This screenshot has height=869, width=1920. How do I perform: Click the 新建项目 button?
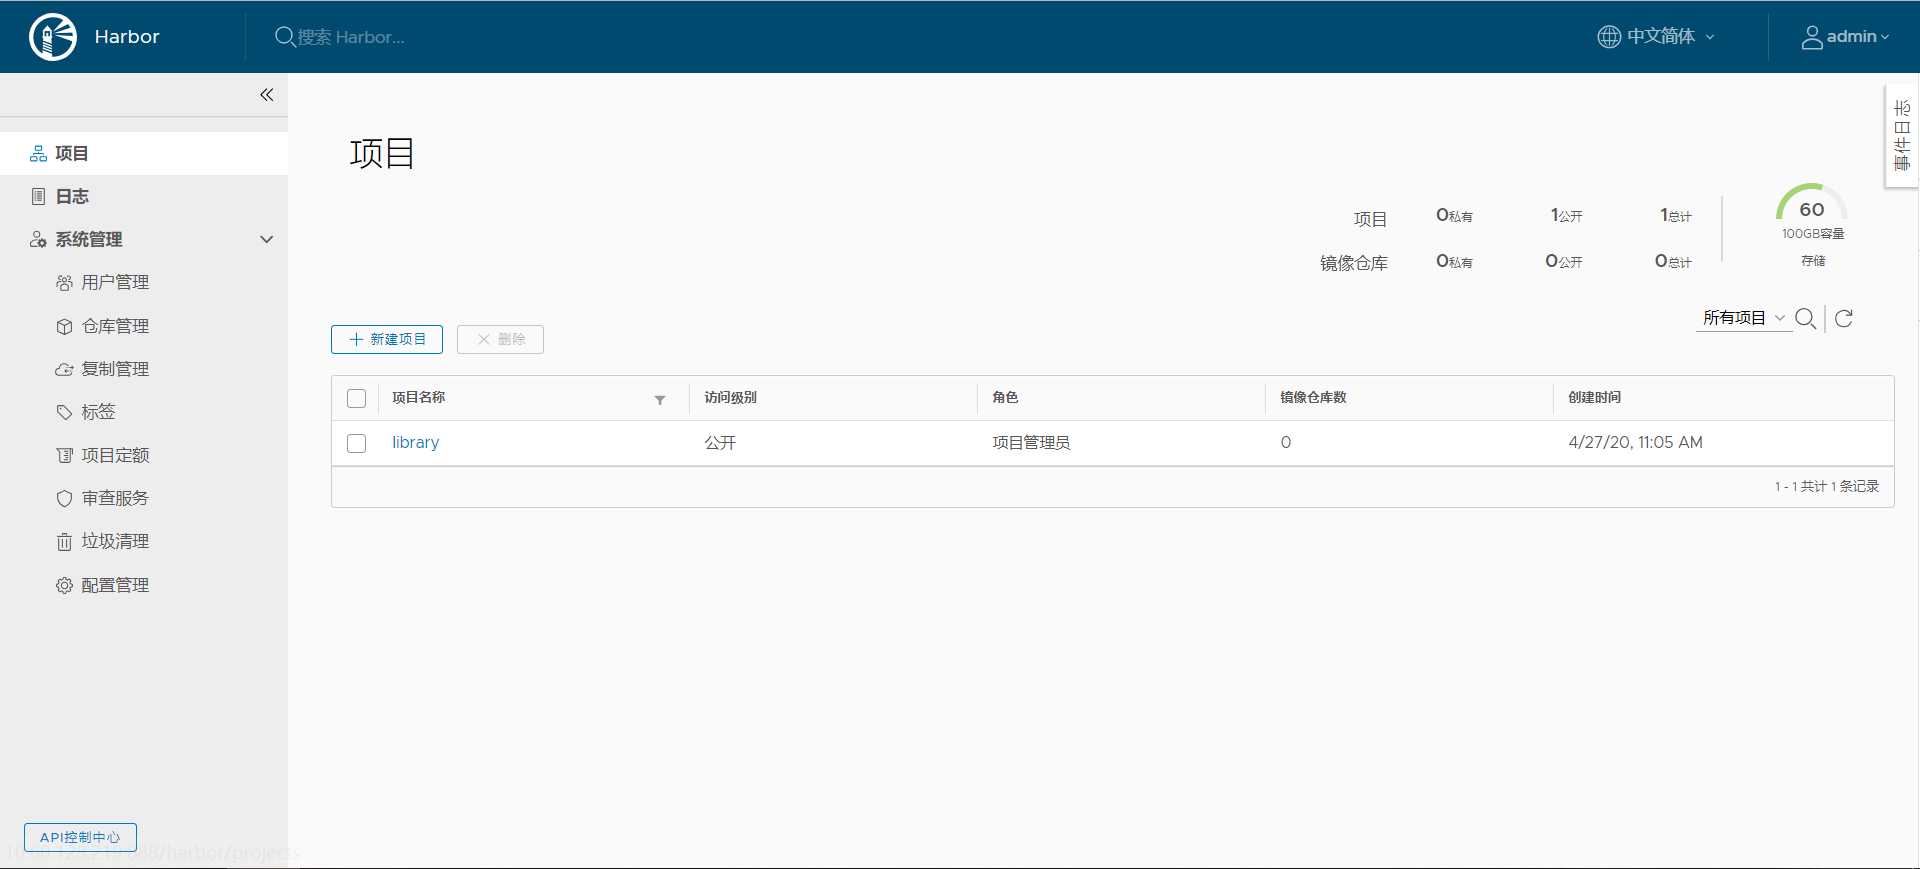[387, 339]
